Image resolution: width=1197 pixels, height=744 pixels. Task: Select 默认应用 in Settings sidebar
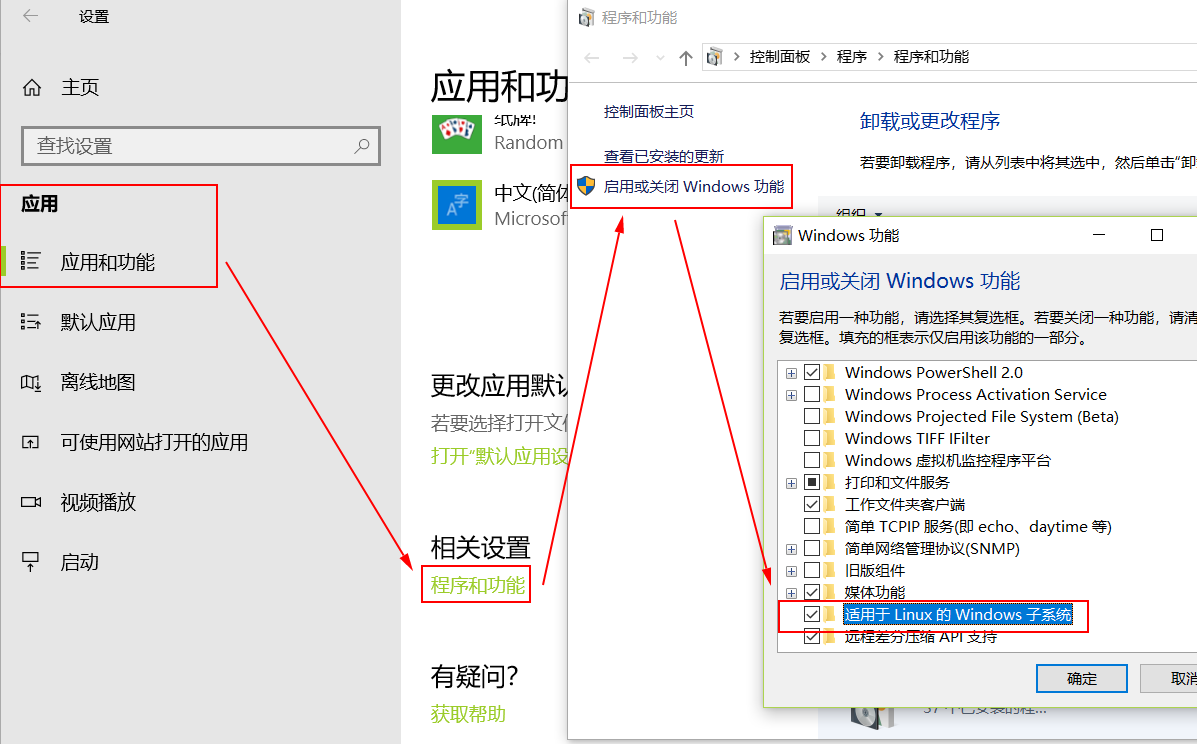point(98,322)
